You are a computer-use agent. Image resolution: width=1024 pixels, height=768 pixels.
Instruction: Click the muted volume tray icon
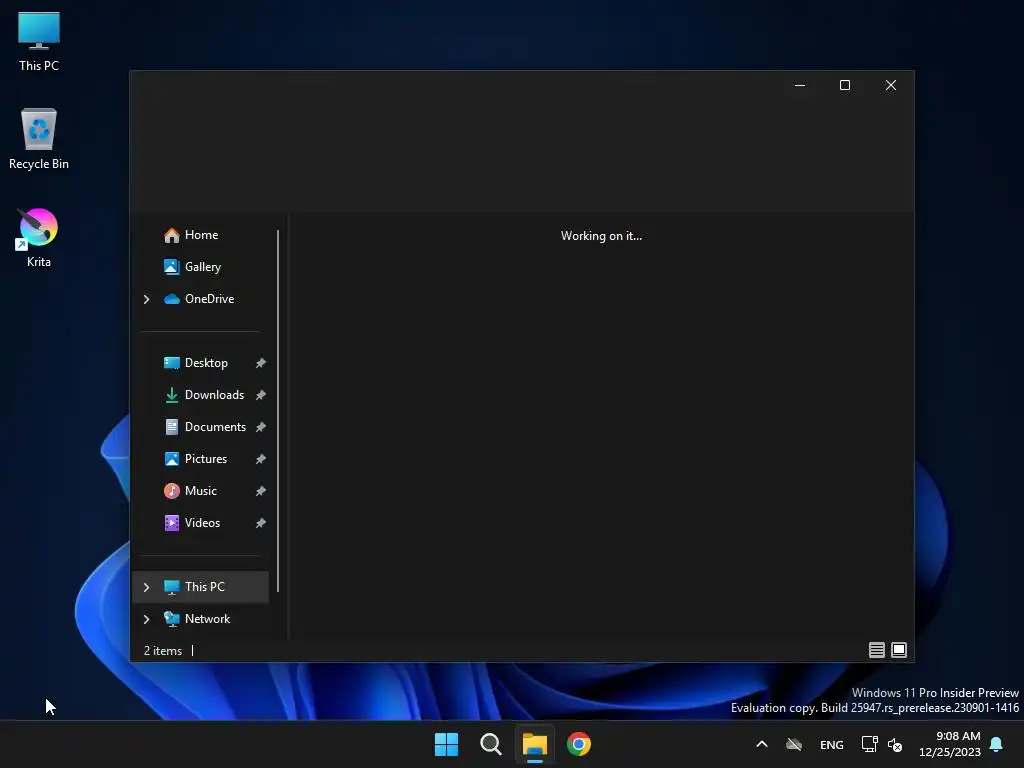895,744
